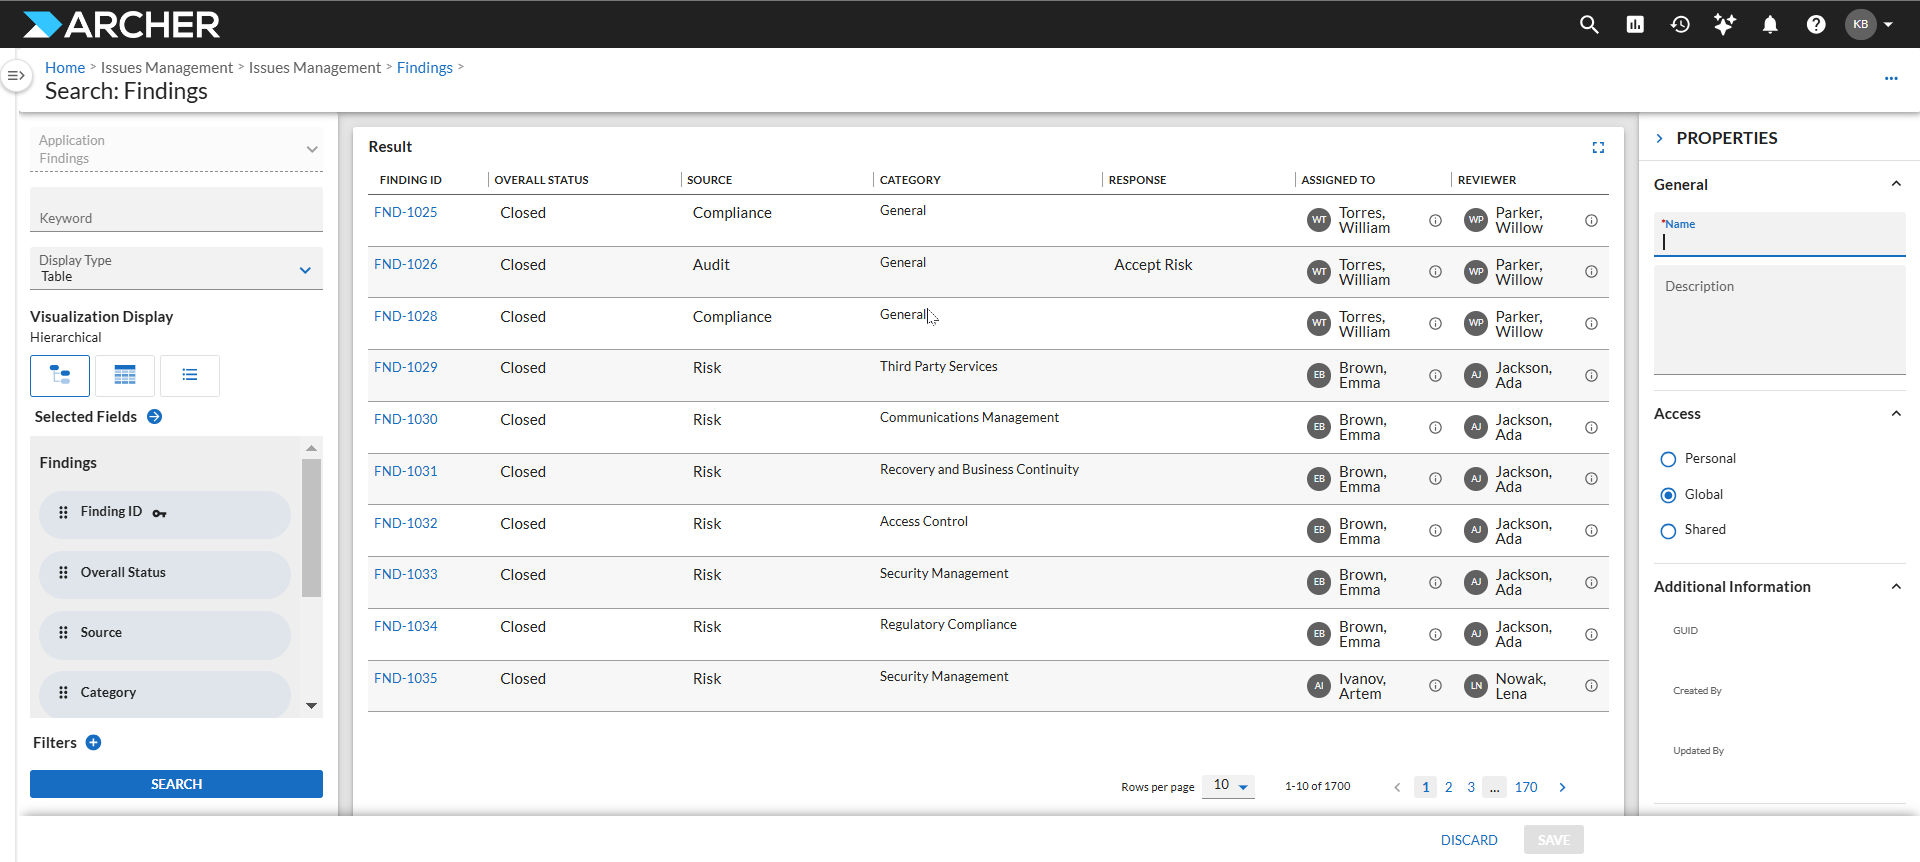Add a new filter with plus icon

click(x=94, y=742)
